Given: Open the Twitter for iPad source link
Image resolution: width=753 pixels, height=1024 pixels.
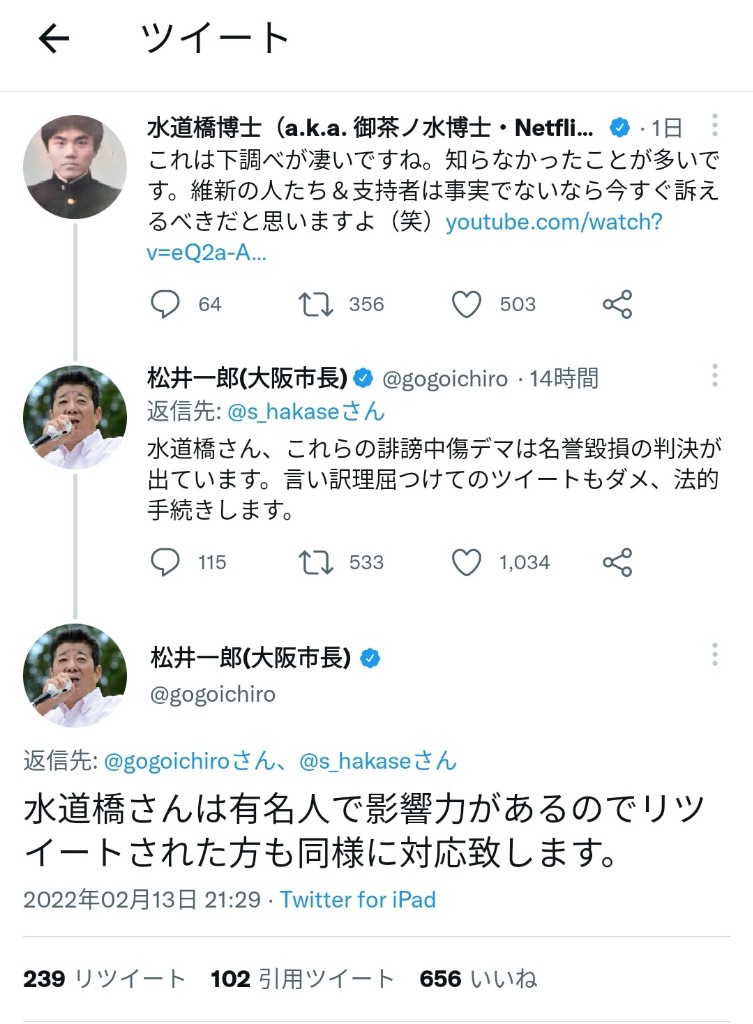Looking at the screenshot, I should point(357,899).
